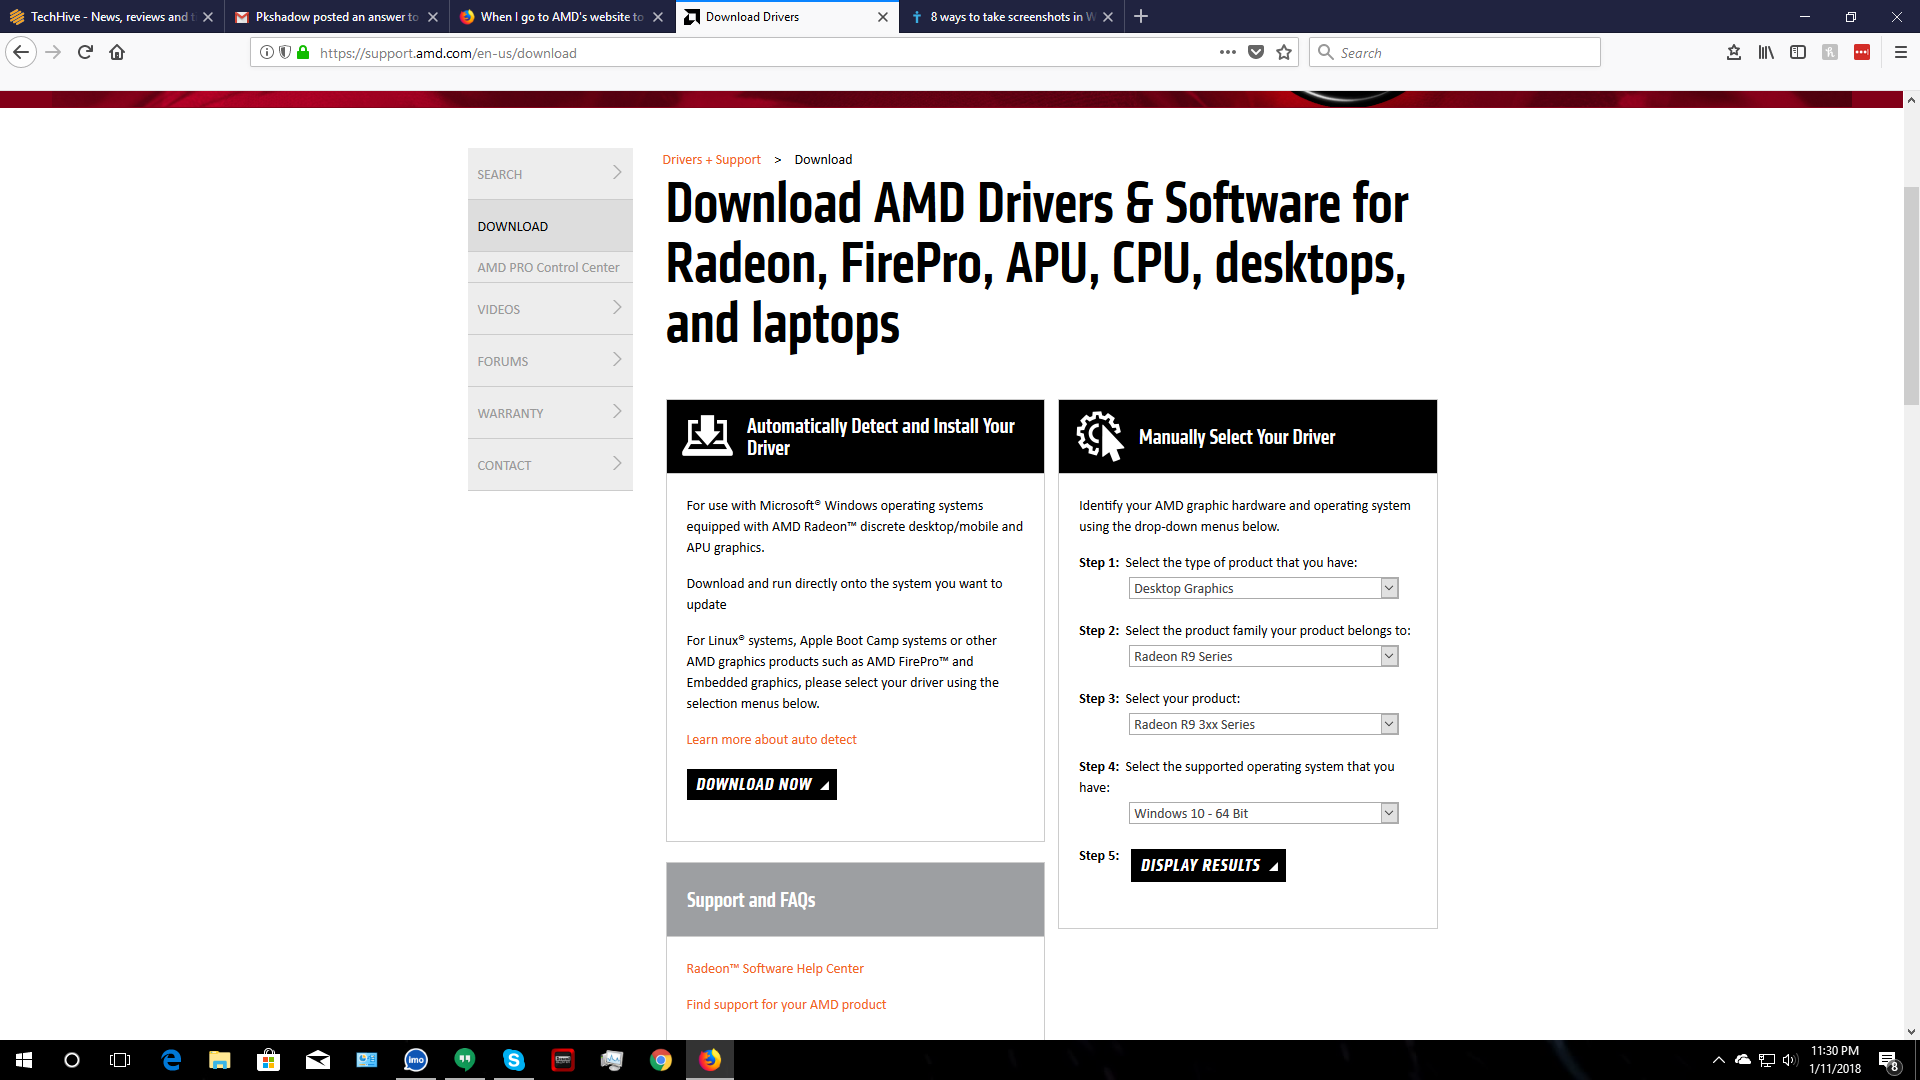Expand the CONTACT sidebar item
This screenshot has width=1920, height=1080.
(550, 465)
